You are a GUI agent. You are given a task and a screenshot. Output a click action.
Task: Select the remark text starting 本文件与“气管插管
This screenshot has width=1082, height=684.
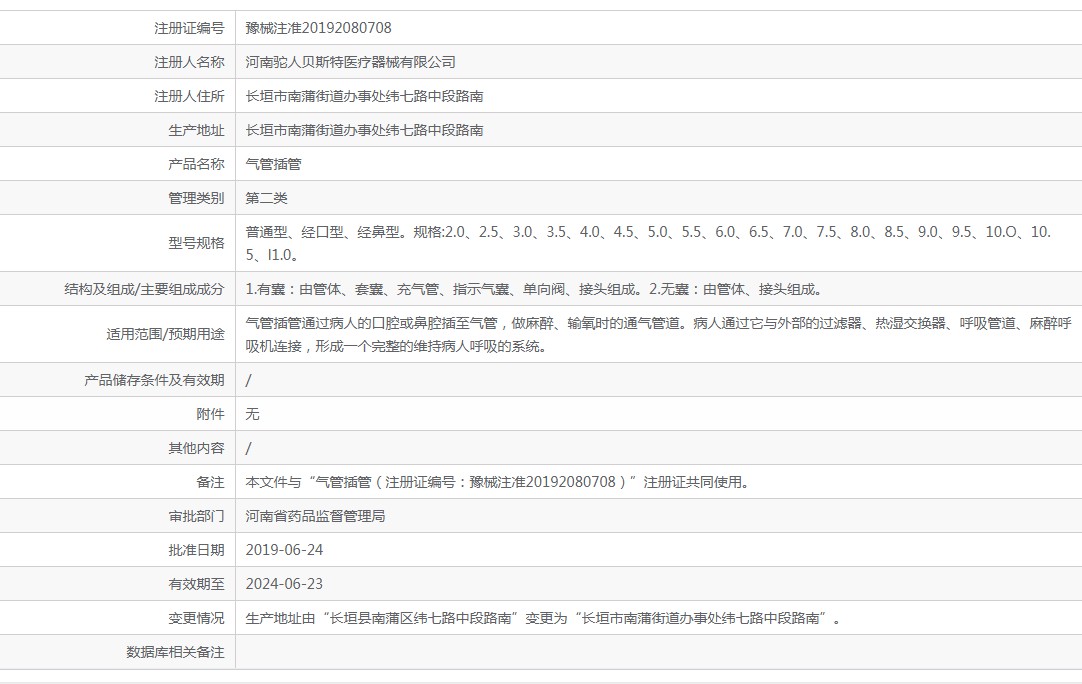pos(498,482)
